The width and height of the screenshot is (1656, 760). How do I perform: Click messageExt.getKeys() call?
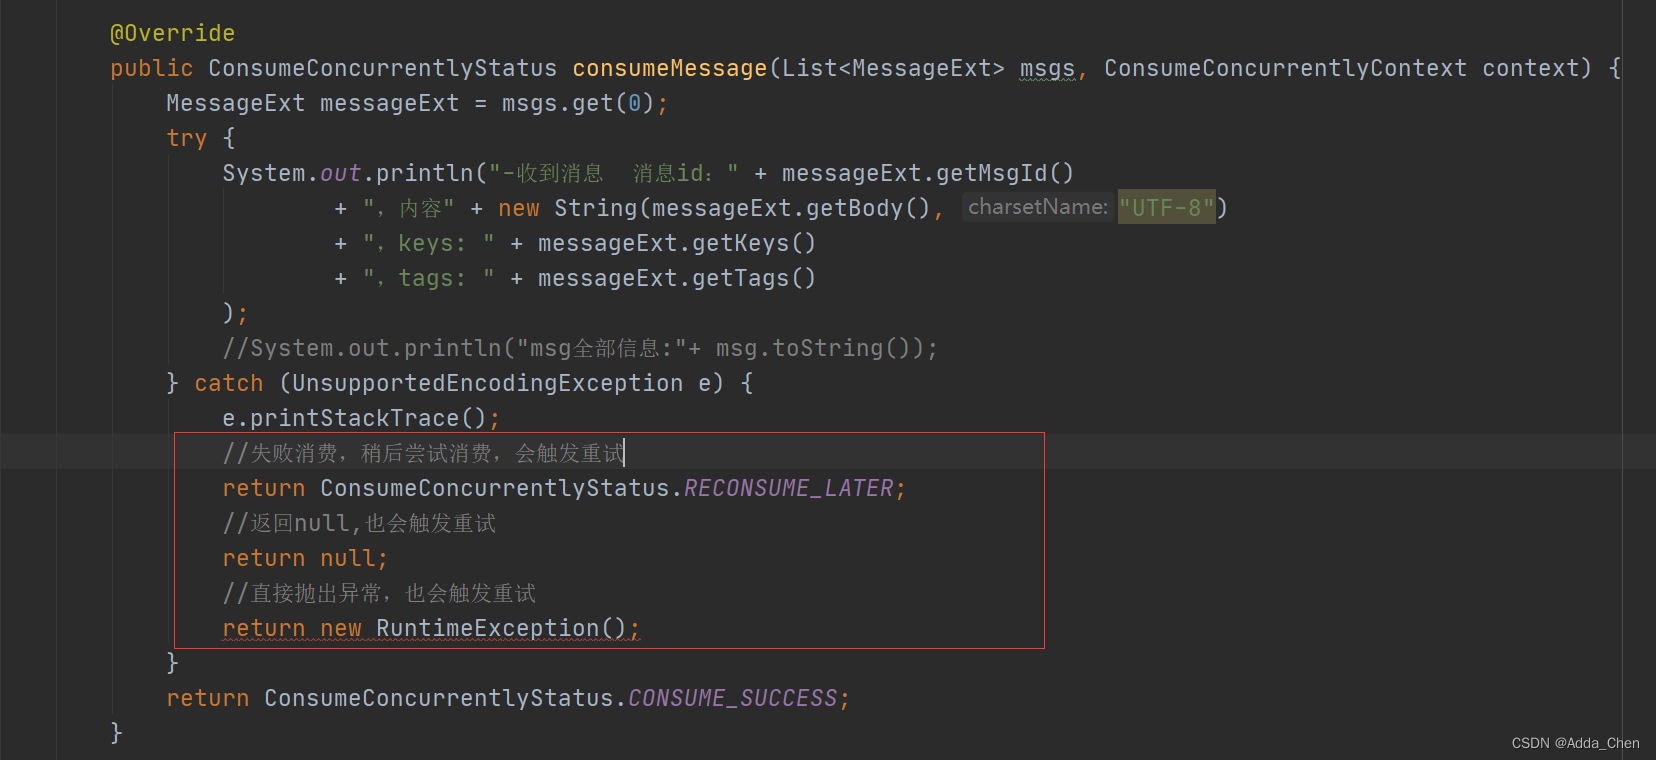pyautogui.click(x=677, y=243)
